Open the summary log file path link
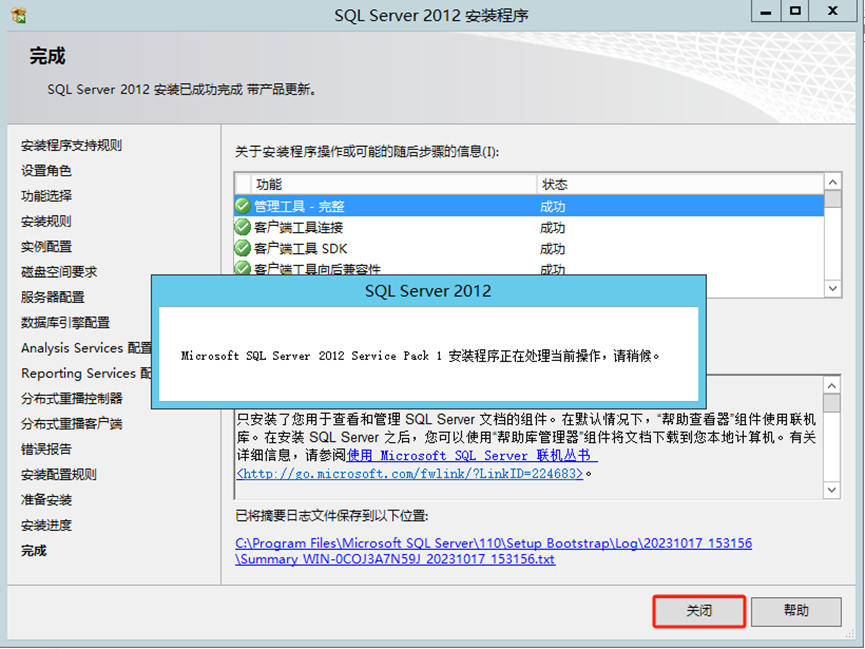 point(493,551)
